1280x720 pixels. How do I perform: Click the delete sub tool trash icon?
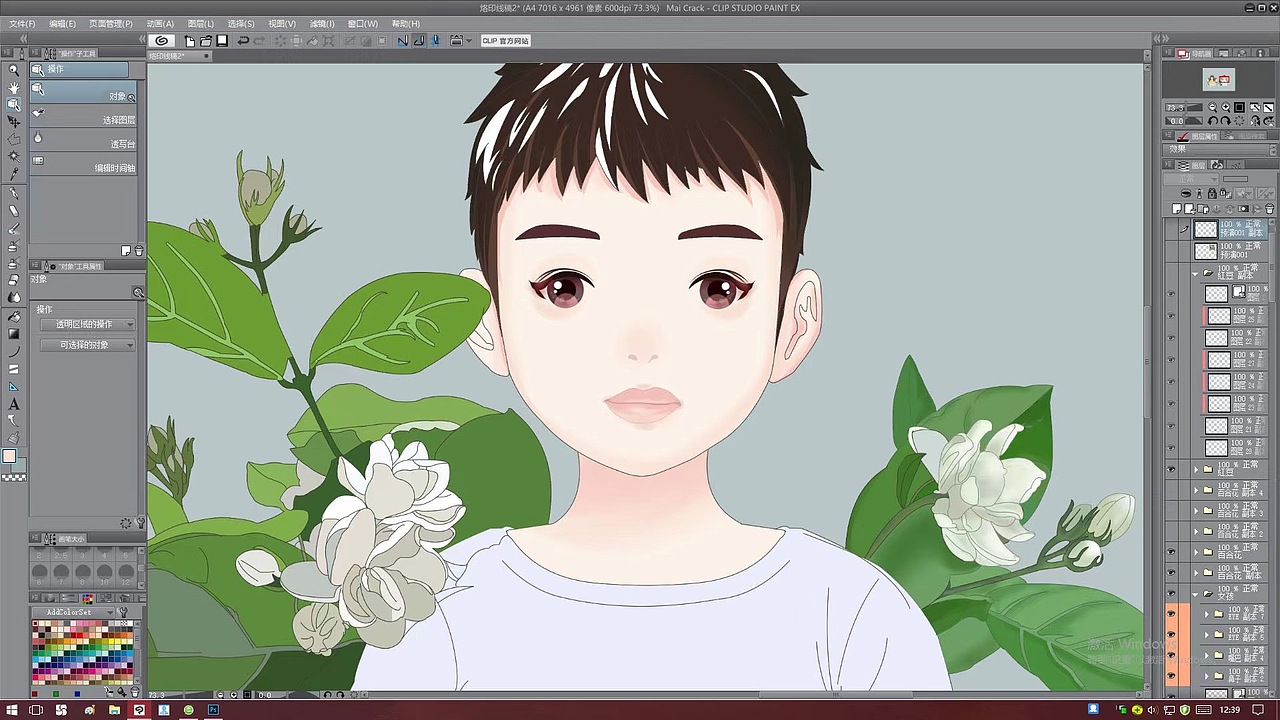point(139,251)
